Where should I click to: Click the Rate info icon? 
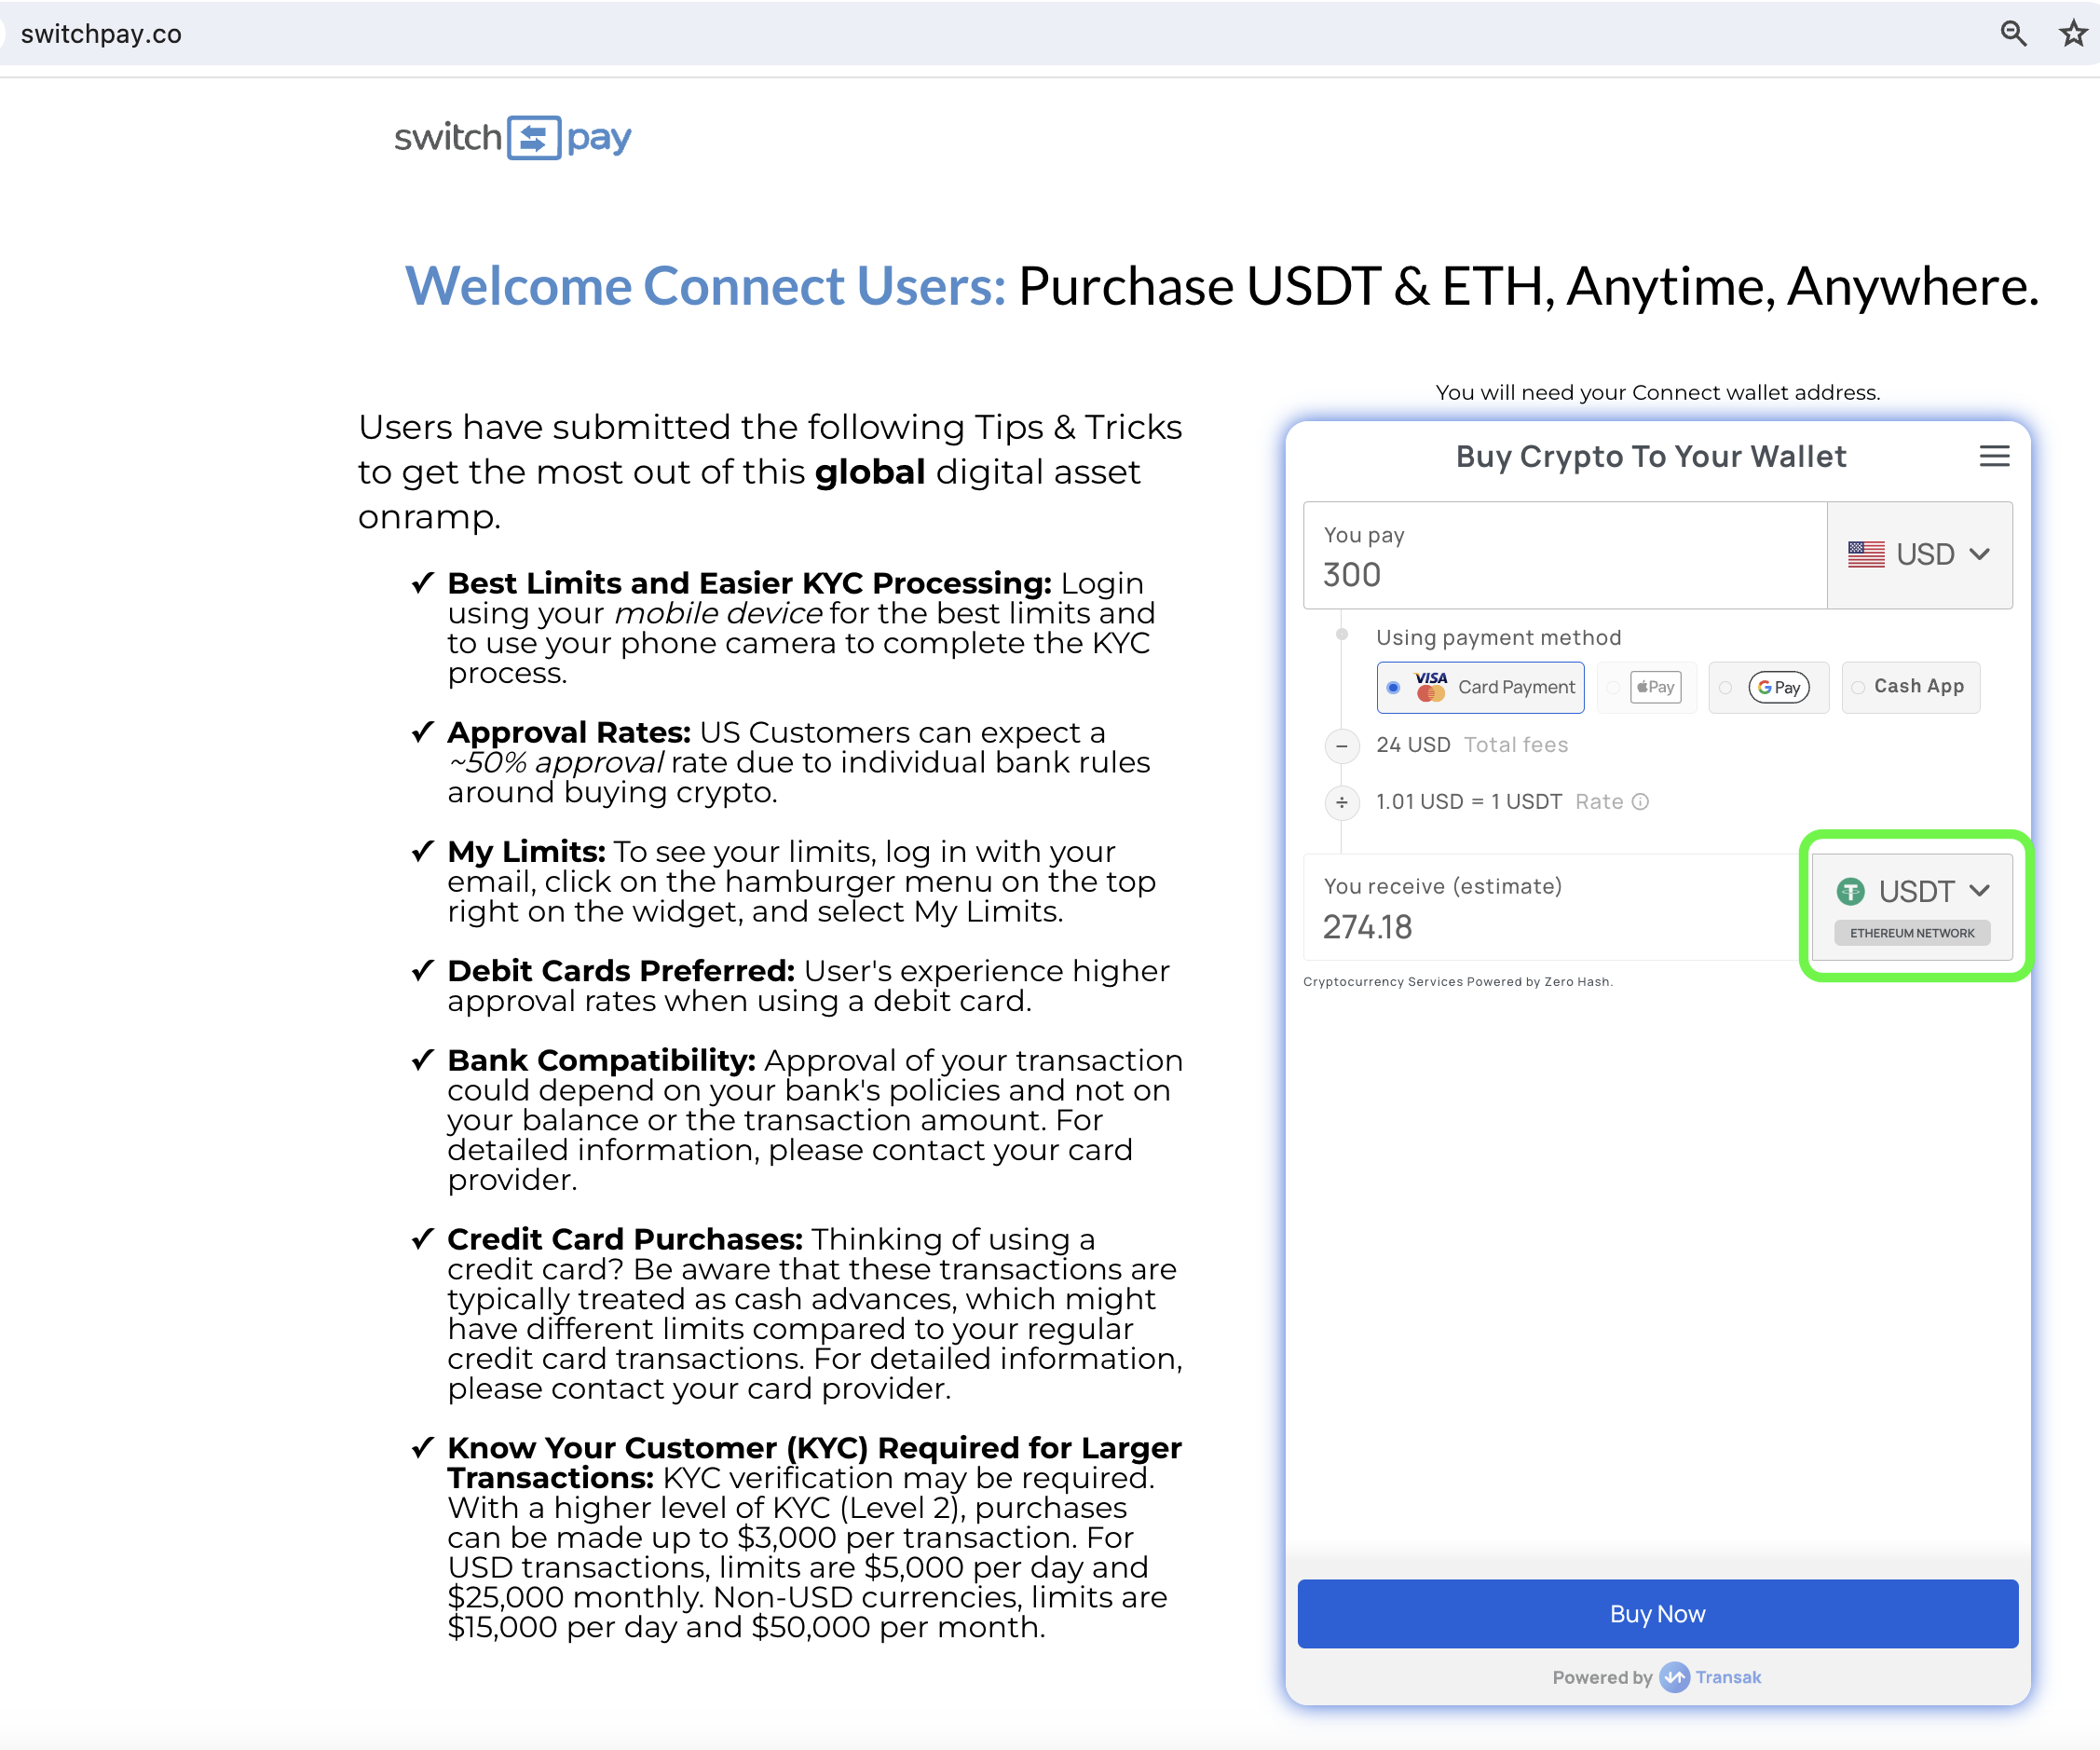click(1640, 802)
